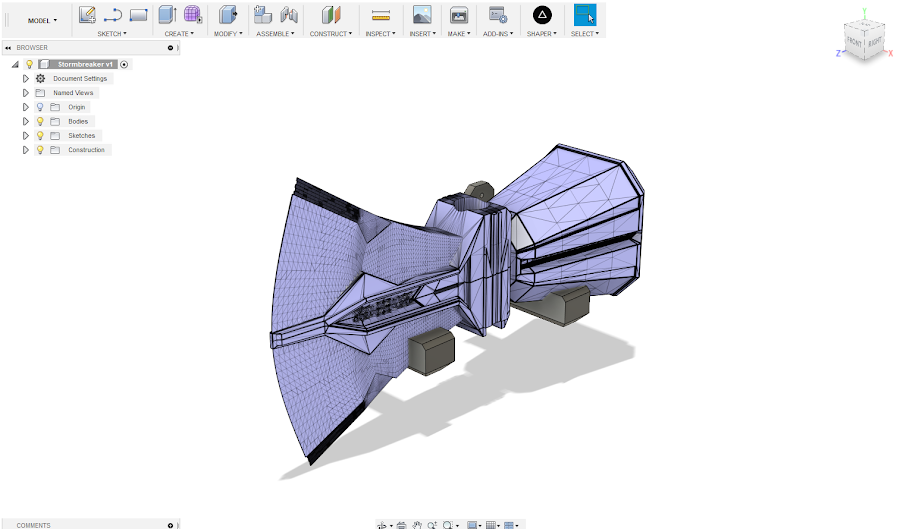900x529 pixels.
Task: Click the RIGHT face of ViewCube
Action: coord(874,43)
